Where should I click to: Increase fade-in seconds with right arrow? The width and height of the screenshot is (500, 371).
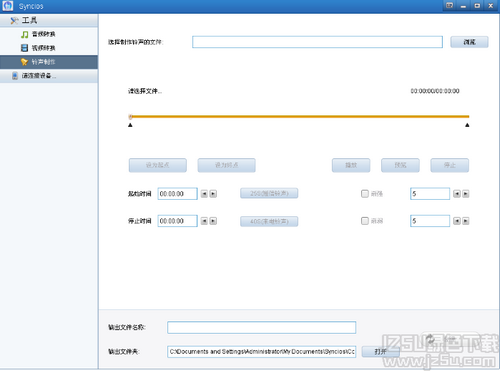point(466,194)
